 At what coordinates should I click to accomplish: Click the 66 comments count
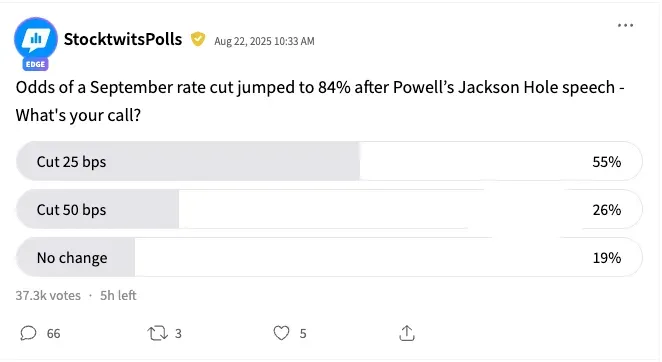point(54,334)
